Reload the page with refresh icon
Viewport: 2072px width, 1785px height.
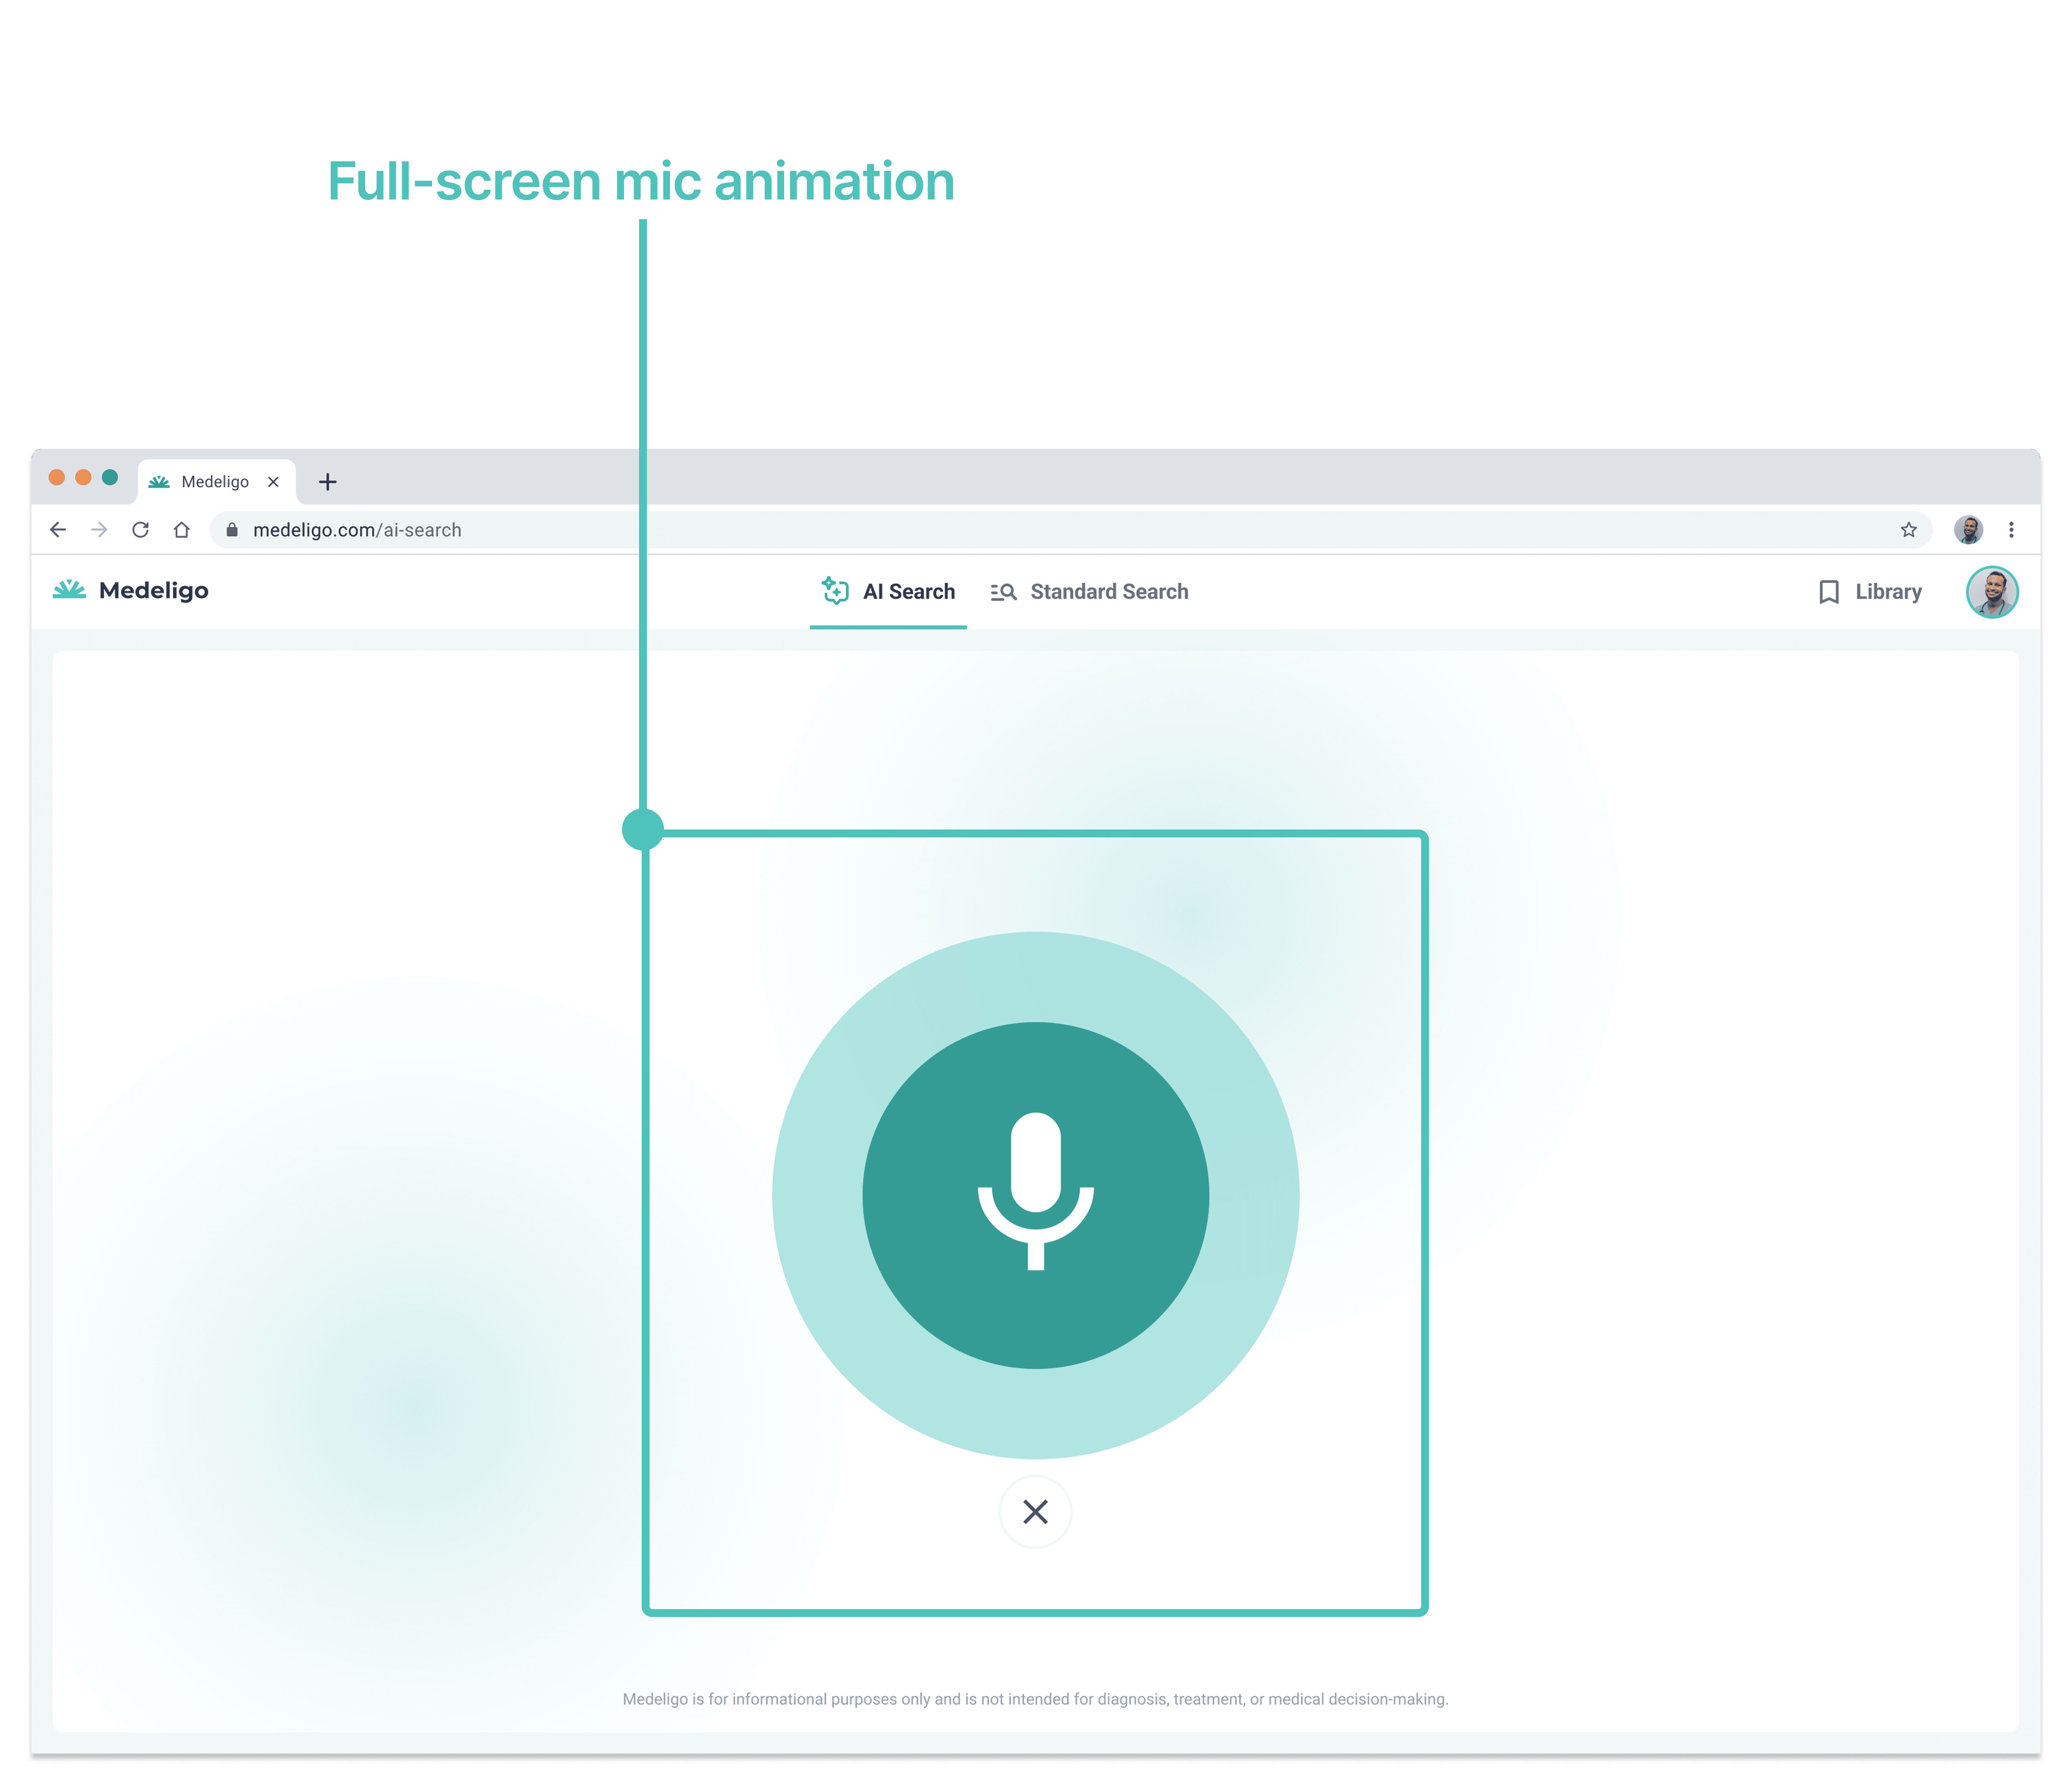pos(140,530)
